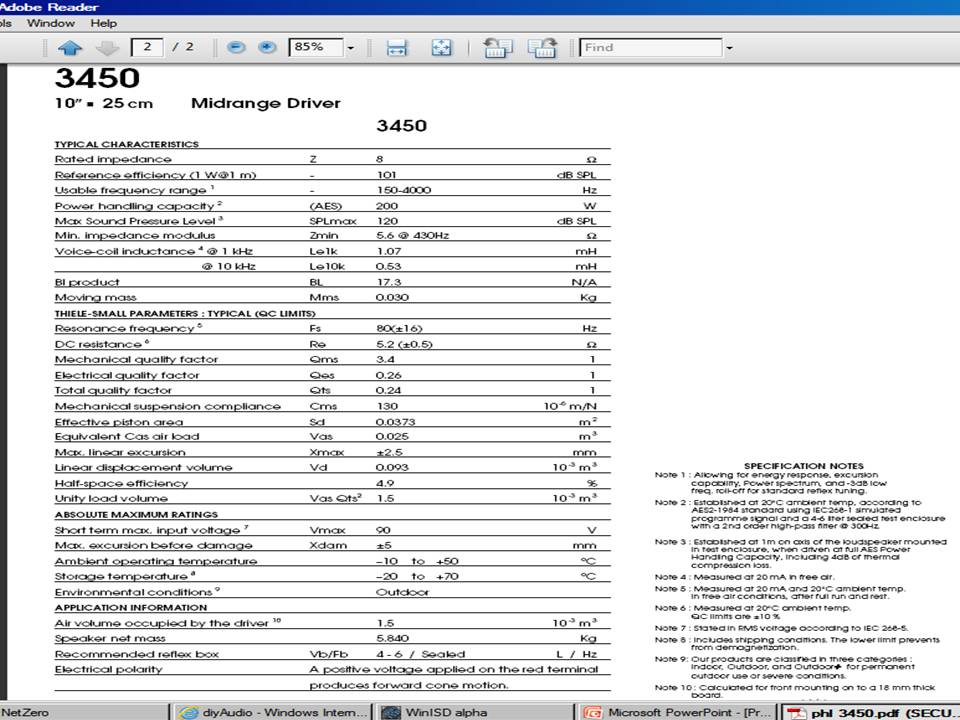Click the '5.6 @ 430Hz' impedance value

(x=413, y=236)
